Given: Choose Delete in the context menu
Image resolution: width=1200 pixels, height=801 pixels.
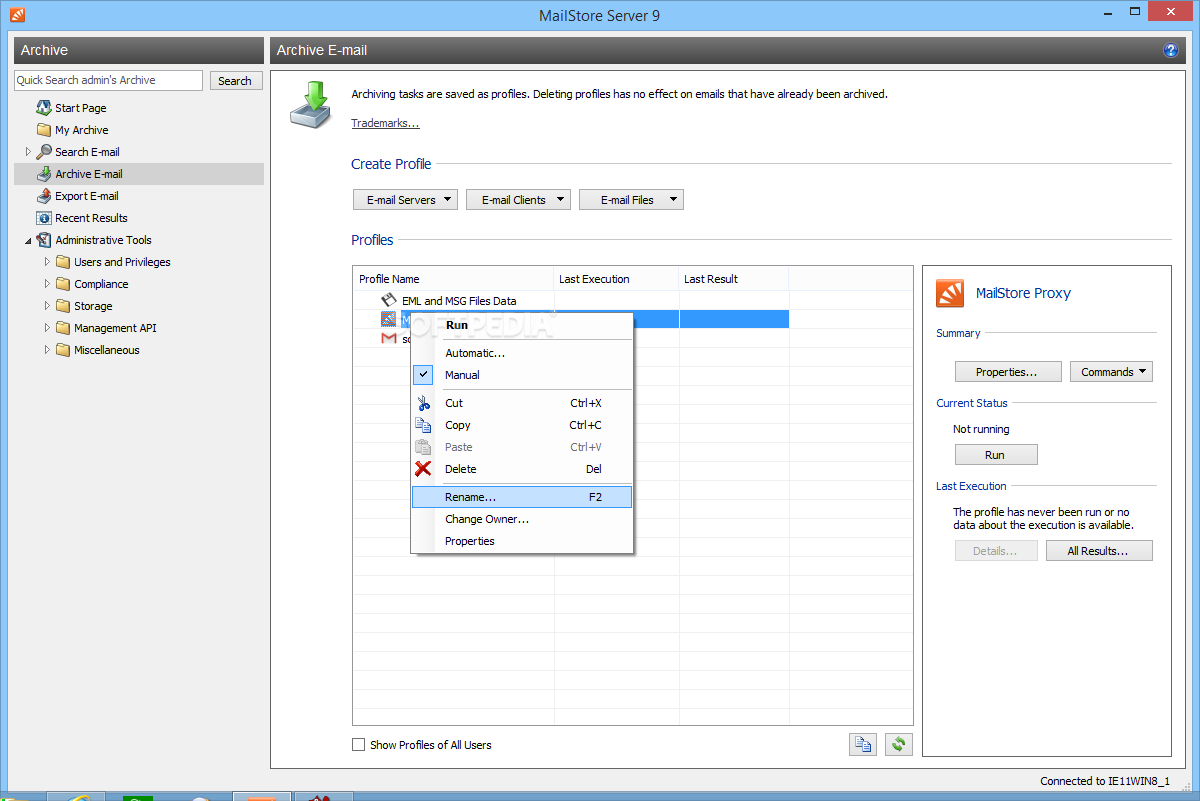Looking at the screenshot, I should pyautogui.click(x=522, y=469).
